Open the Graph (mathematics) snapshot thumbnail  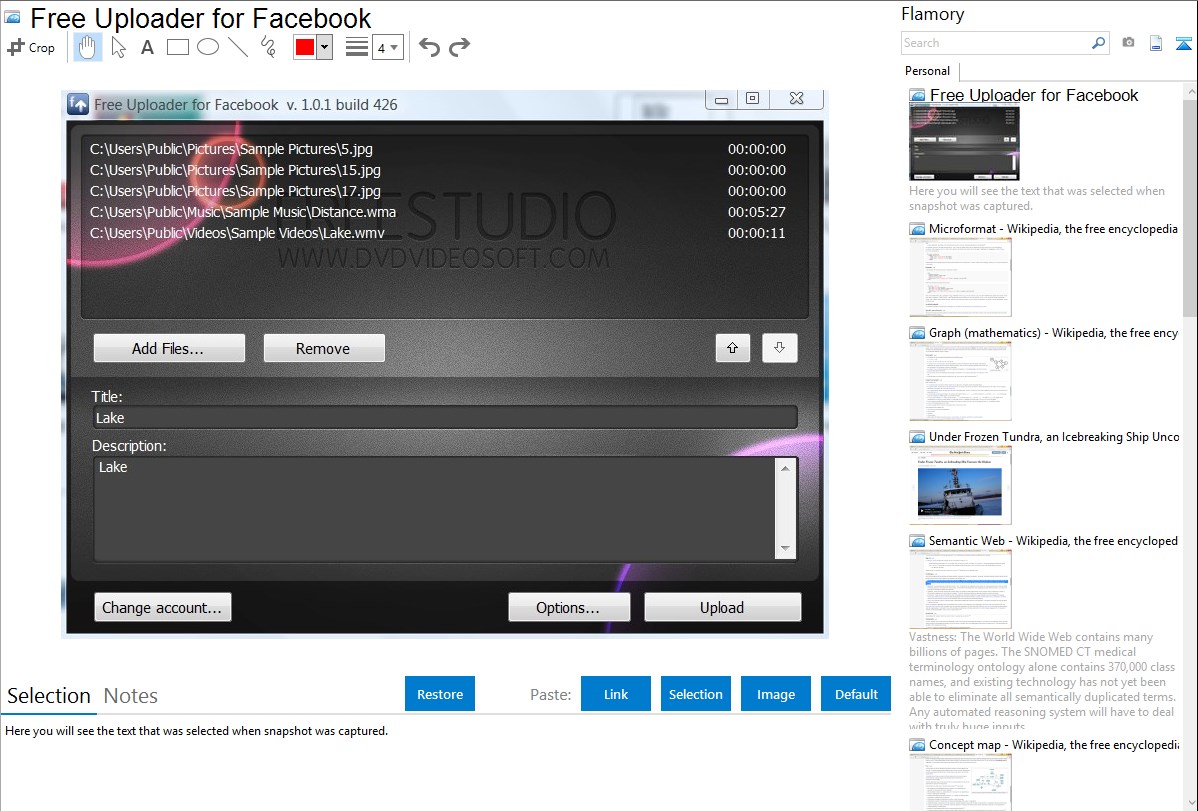point(960,381)
